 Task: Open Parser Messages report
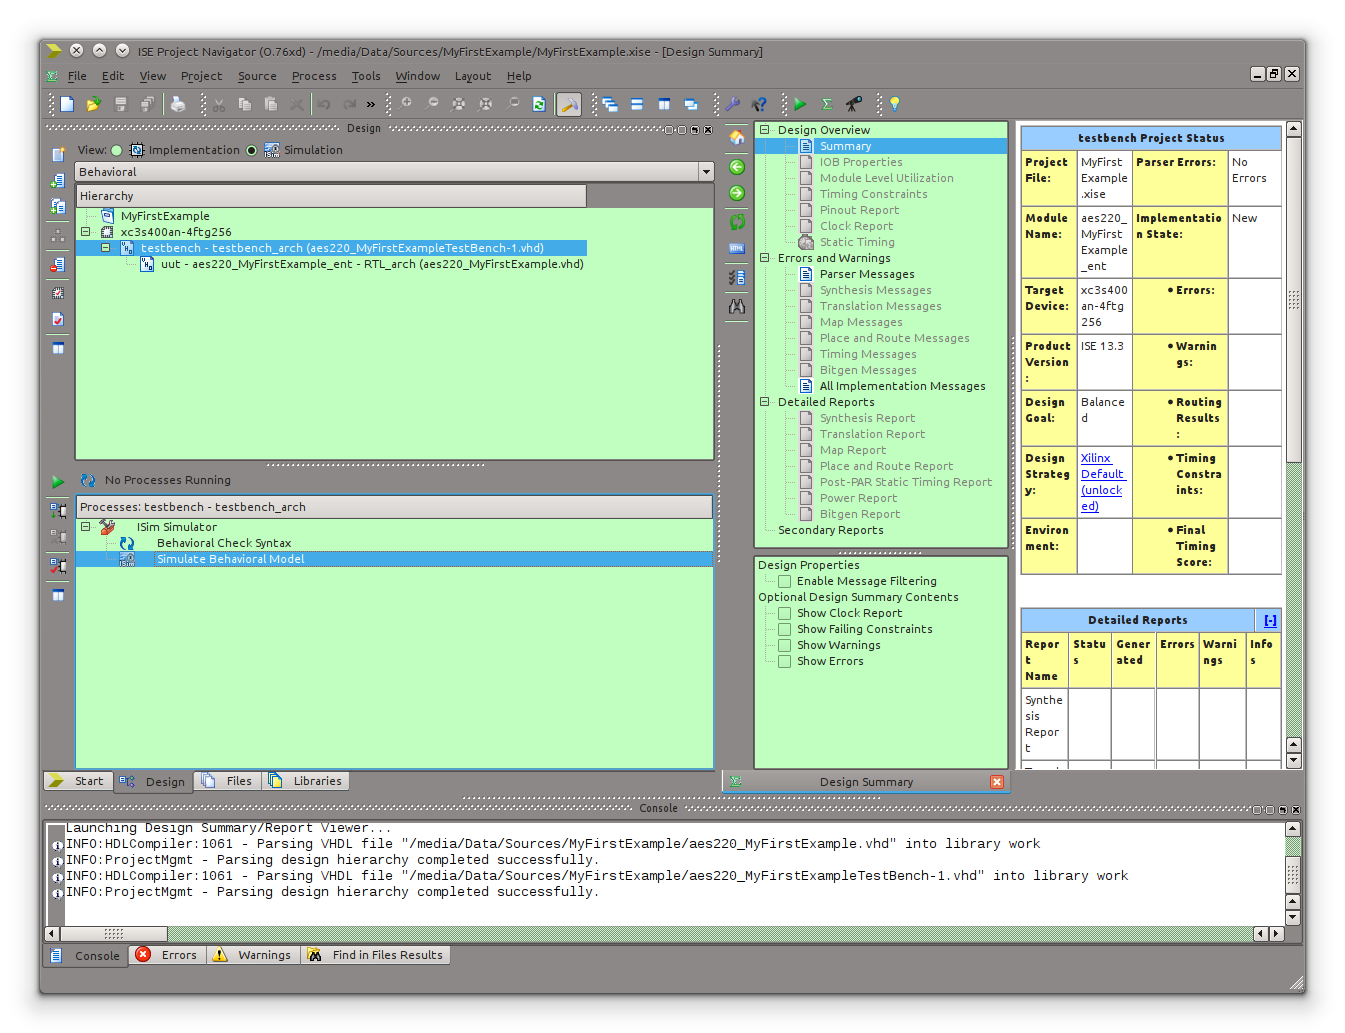pyautogui.click(x=867, y=274)
